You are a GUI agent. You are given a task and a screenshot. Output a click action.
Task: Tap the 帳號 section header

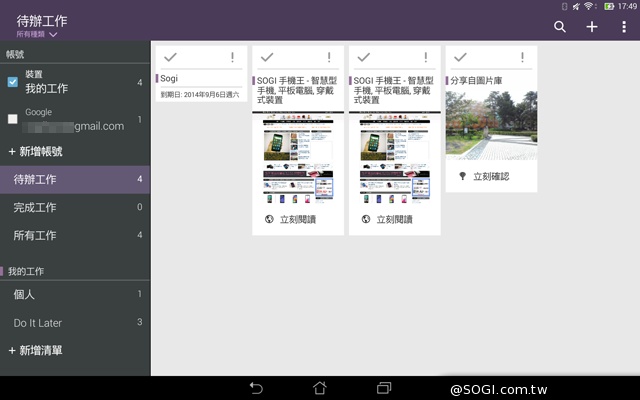(x=15, y=54)
